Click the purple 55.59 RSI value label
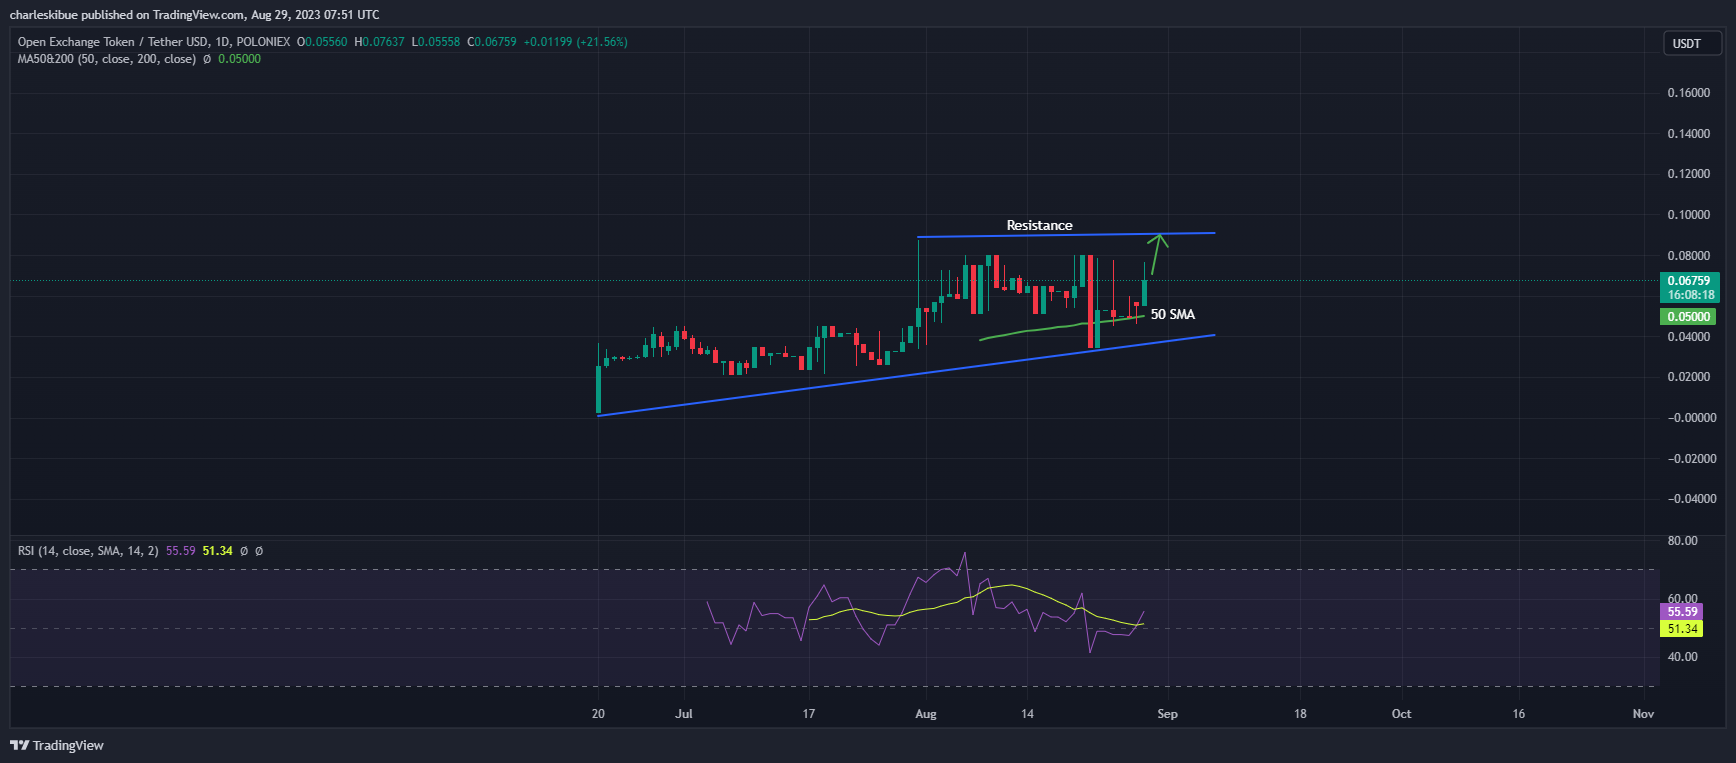 [x=1682, y=612]
